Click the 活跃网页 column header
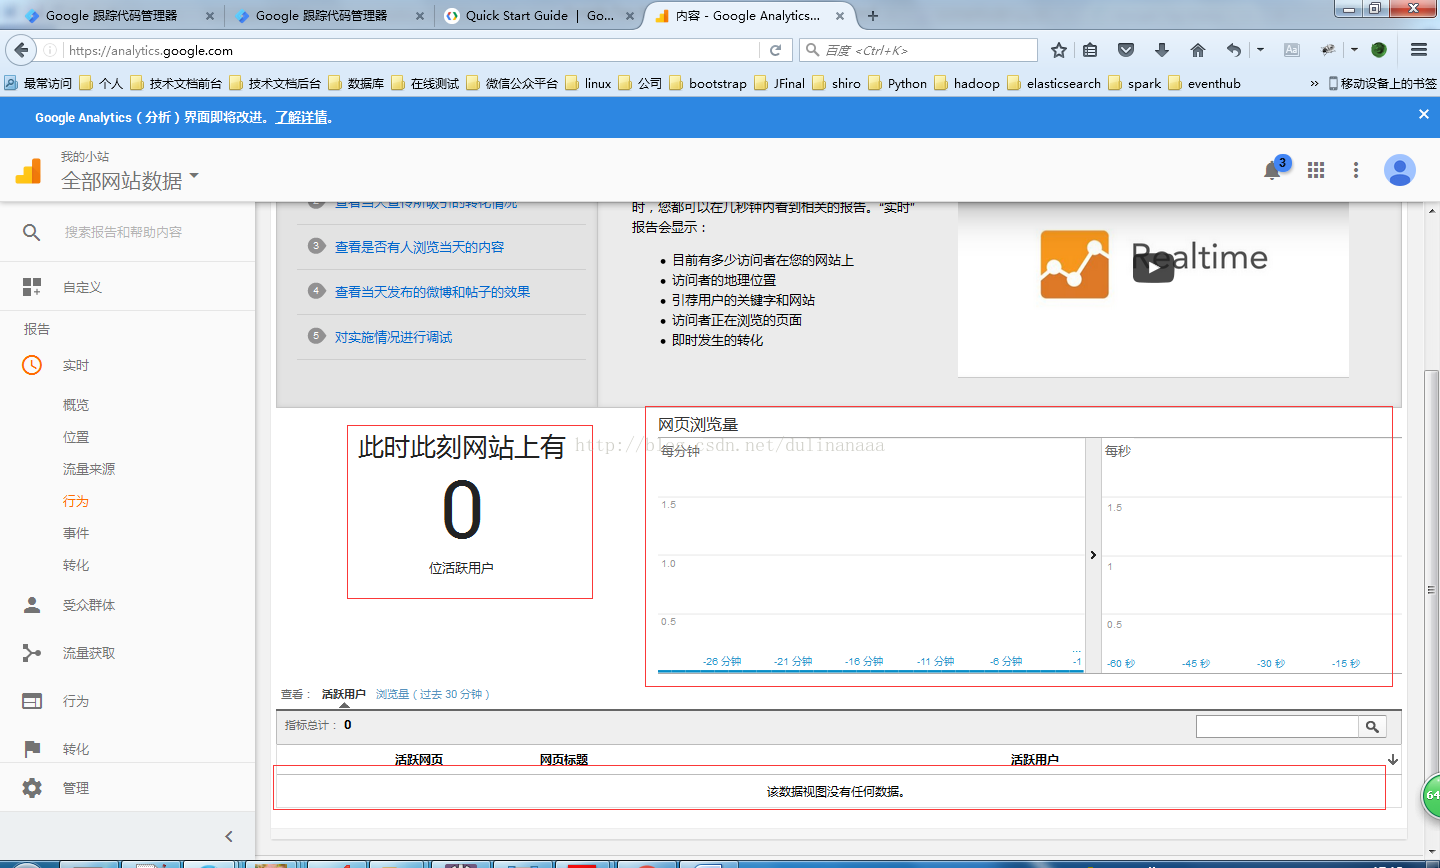1440x868 pixels. point(419,760)
